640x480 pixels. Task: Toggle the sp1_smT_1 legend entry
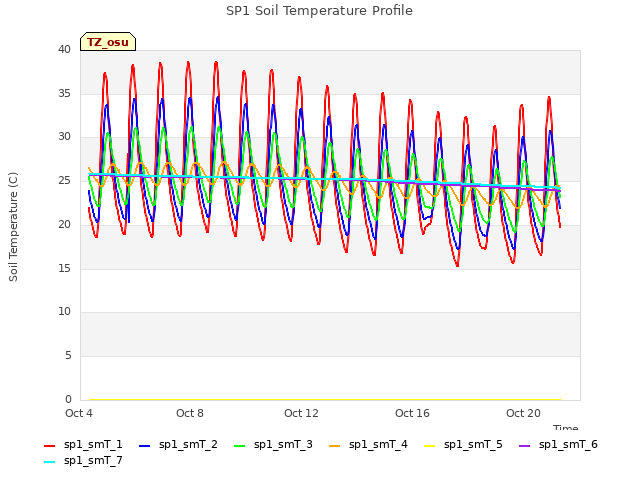[83, 444]
